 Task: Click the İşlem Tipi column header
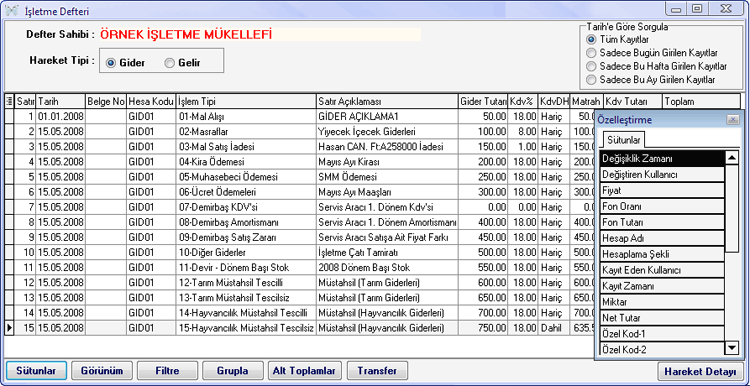click(x=246, y=101)
